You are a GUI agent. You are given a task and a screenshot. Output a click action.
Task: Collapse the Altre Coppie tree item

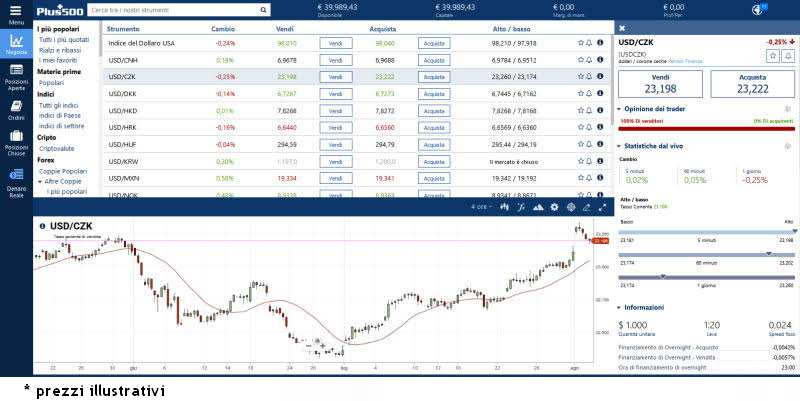[x=40, y=181]
